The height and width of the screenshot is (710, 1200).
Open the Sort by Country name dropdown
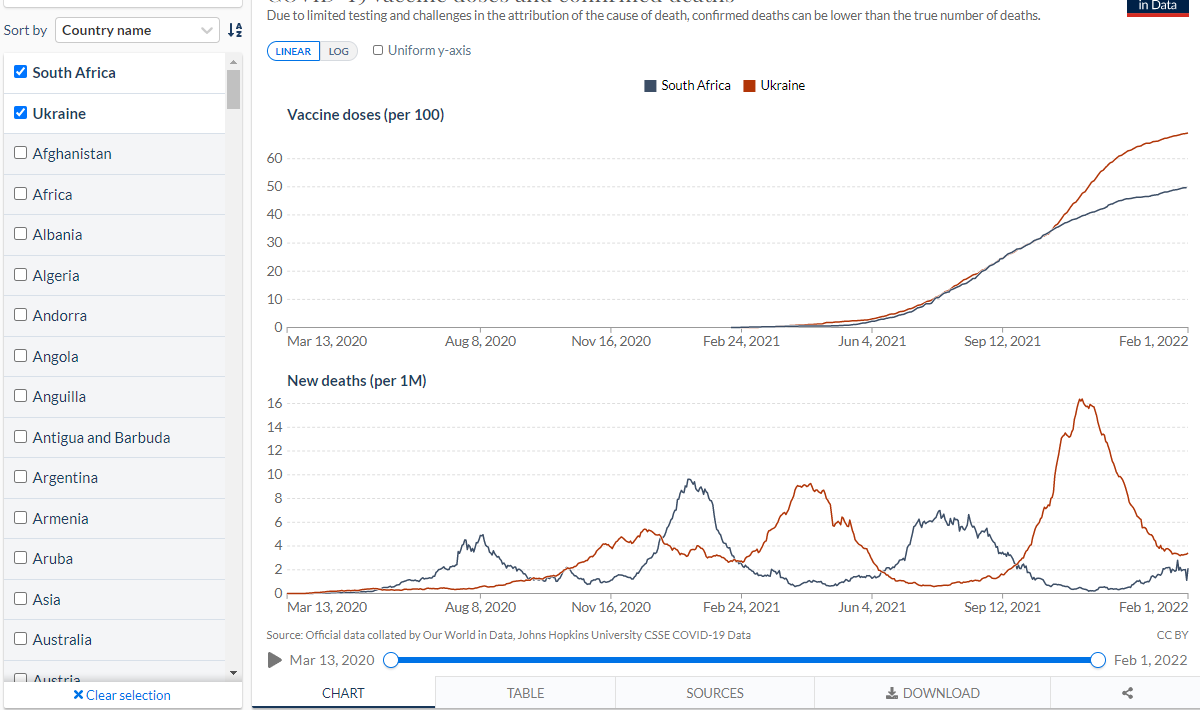coord(137,30)
